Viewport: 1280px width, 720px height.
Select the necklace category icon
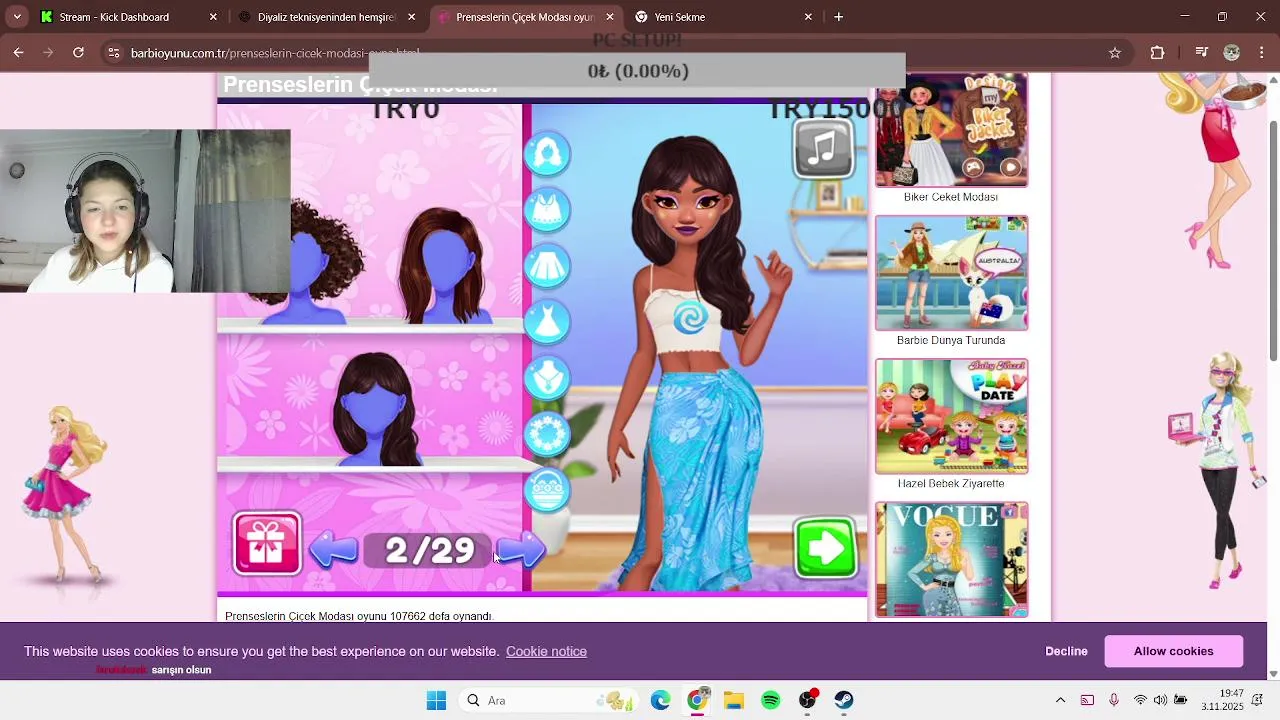pos(547,377)
